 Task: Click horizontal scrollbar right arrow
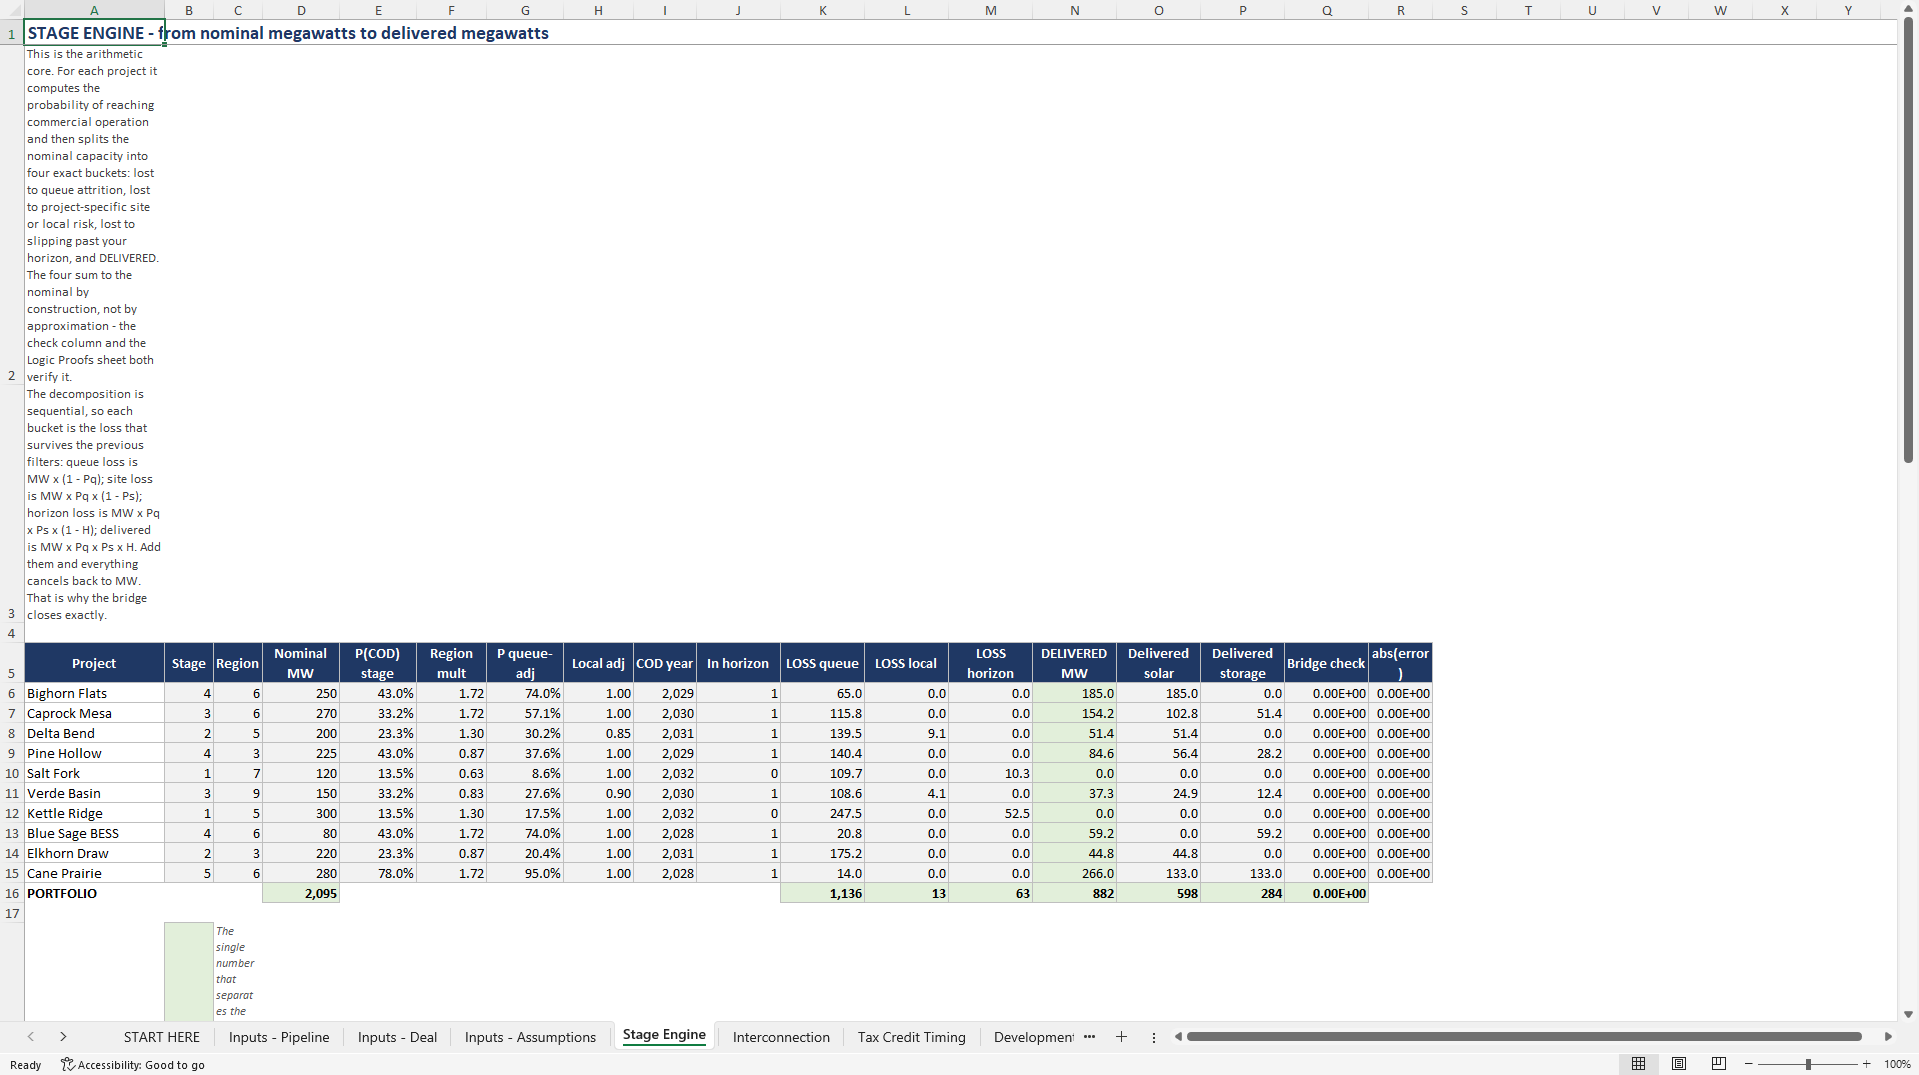pyautogui.click(x=1888, y=1037)
